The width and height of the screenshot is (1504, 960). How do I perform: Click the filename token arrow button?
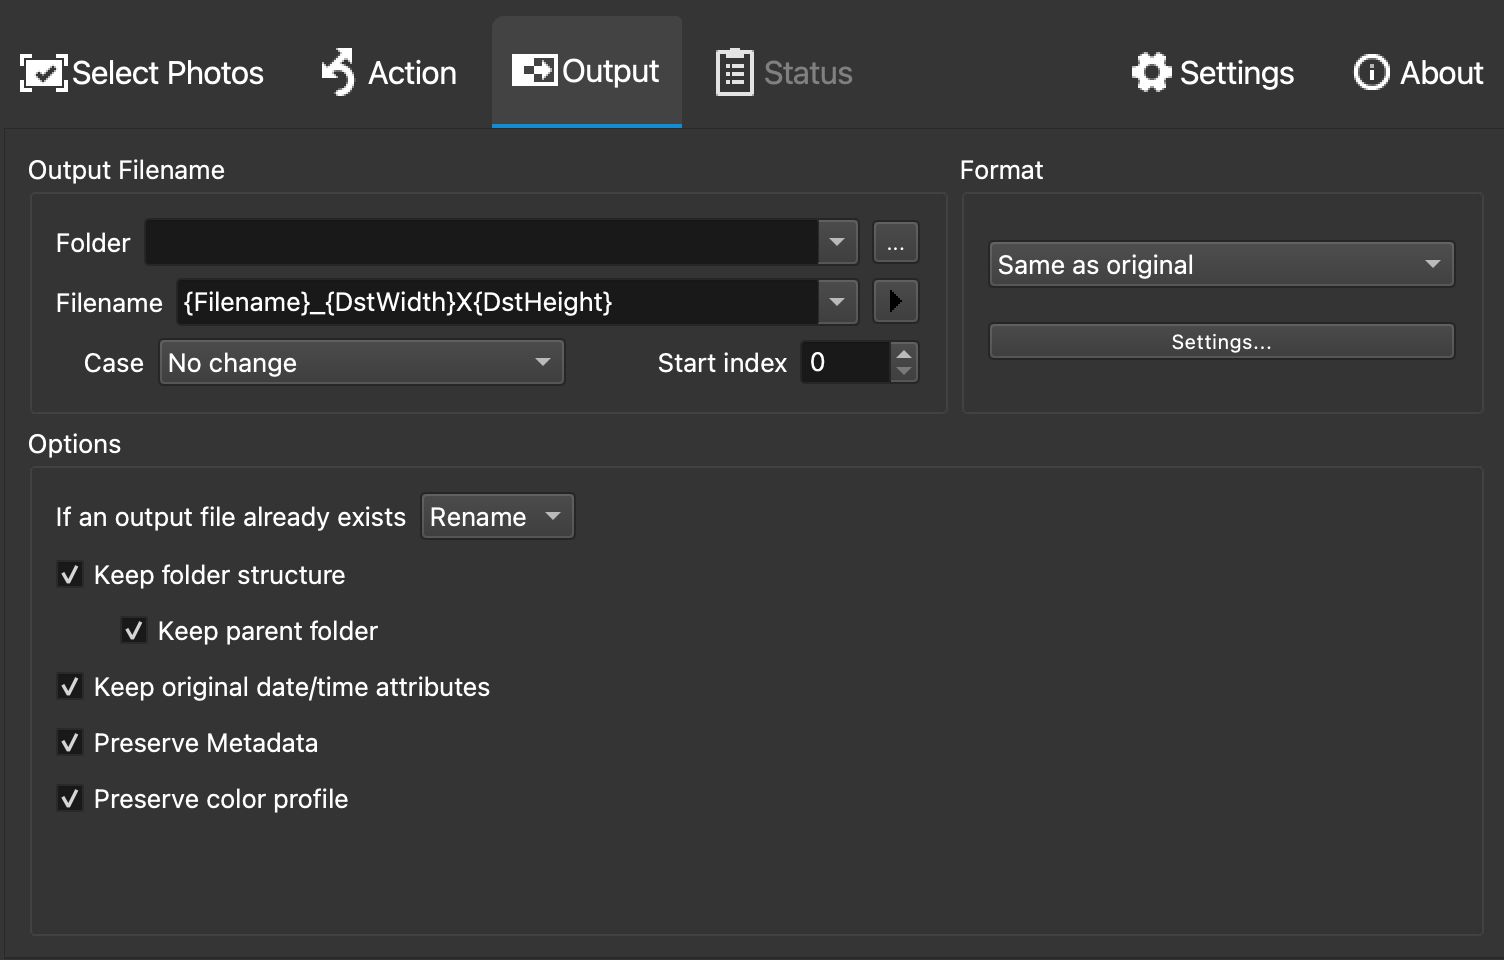[x=895, y=301]
